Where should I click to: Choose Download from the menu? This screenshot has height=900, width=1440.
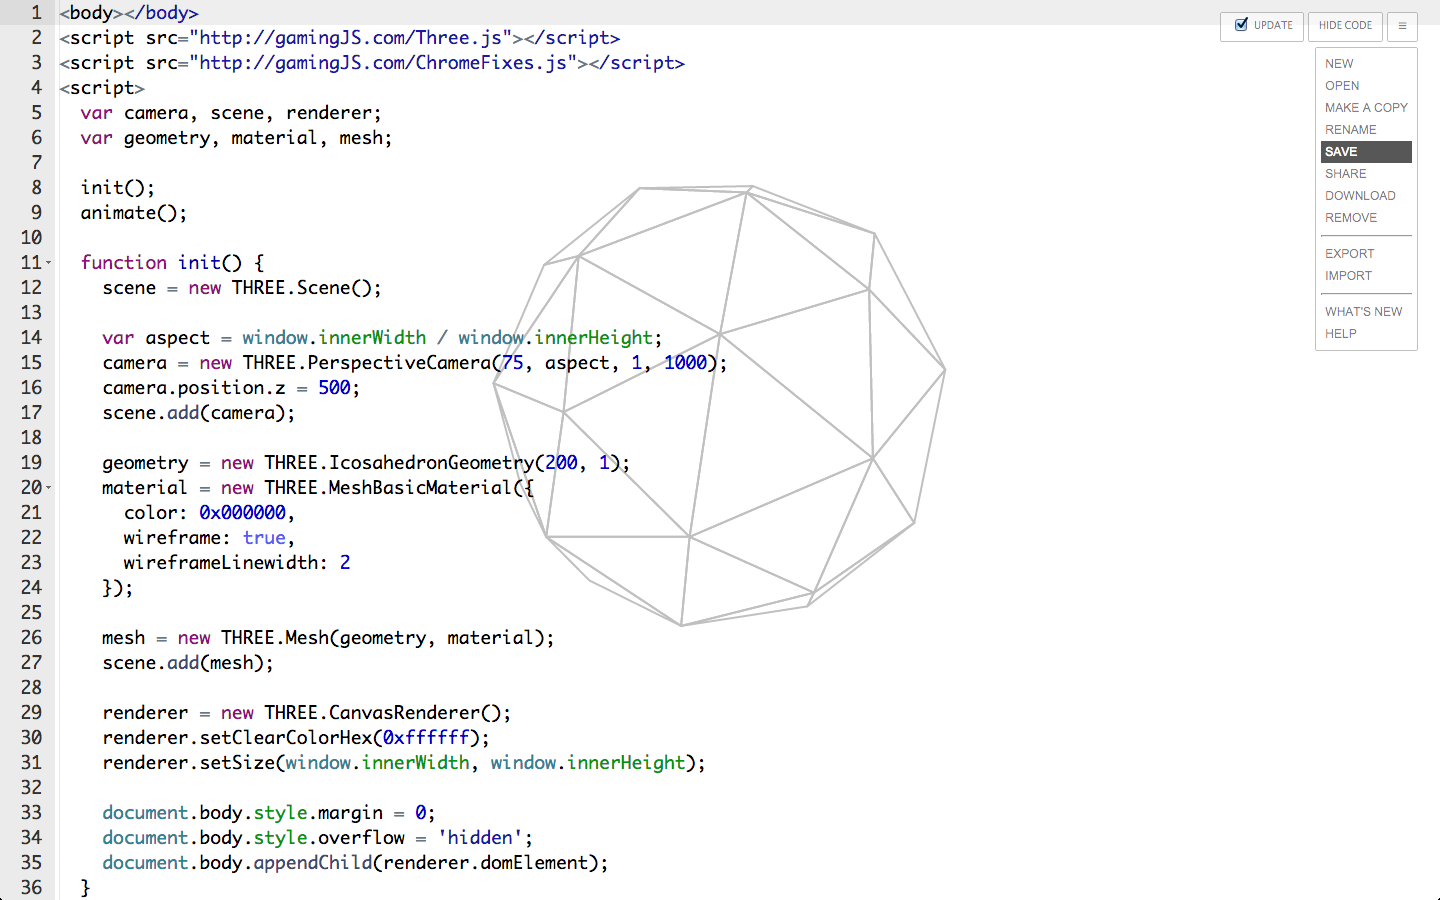click(x=1360, y=196)
